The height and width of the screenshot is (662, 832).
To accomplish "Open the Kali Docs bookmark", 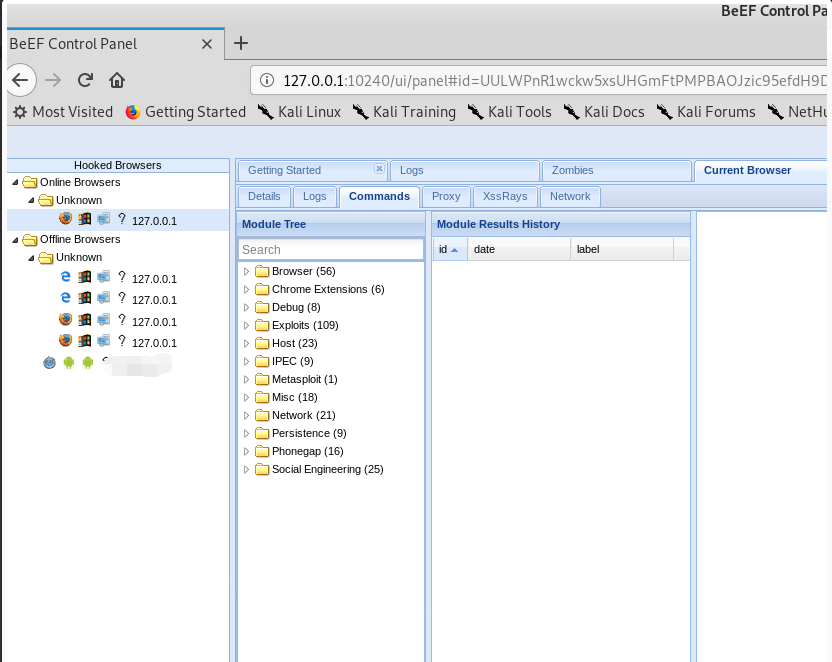I will click(604, 112).
